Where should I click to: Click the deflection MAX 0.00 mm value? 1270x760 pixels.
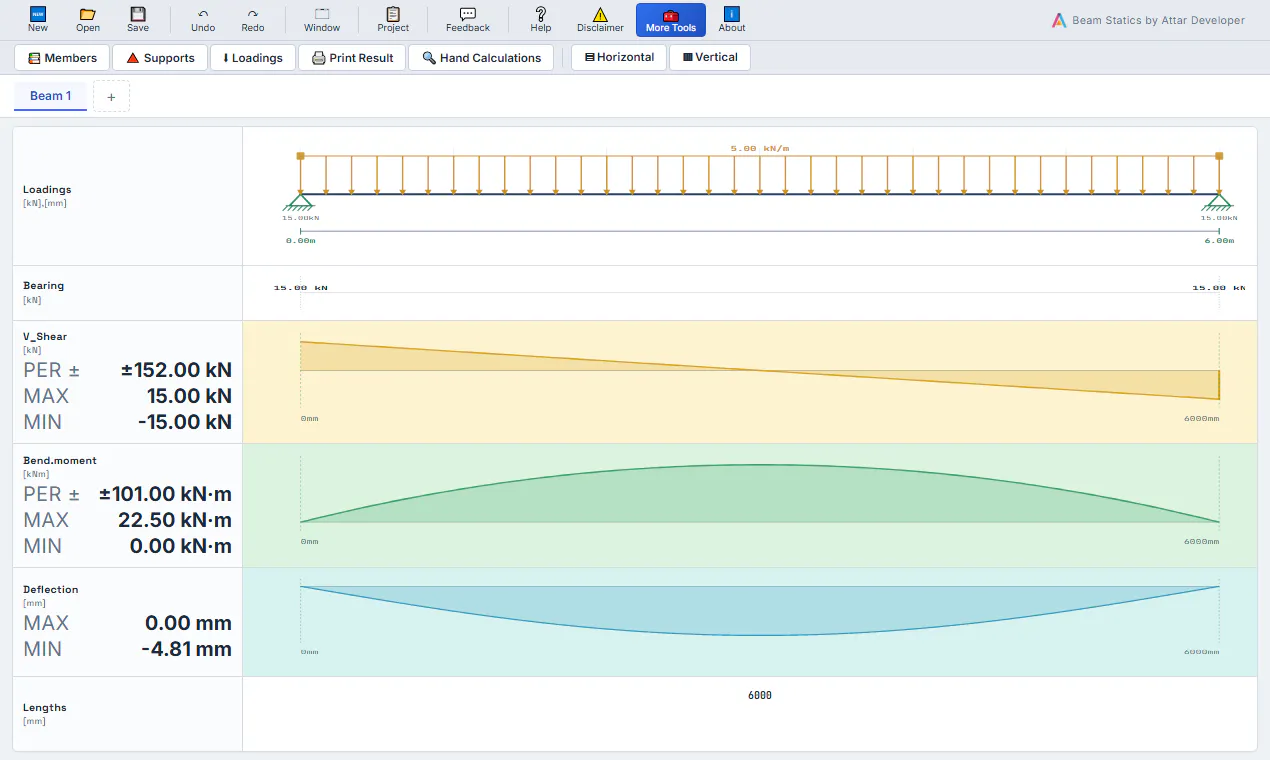pos(188,623)
